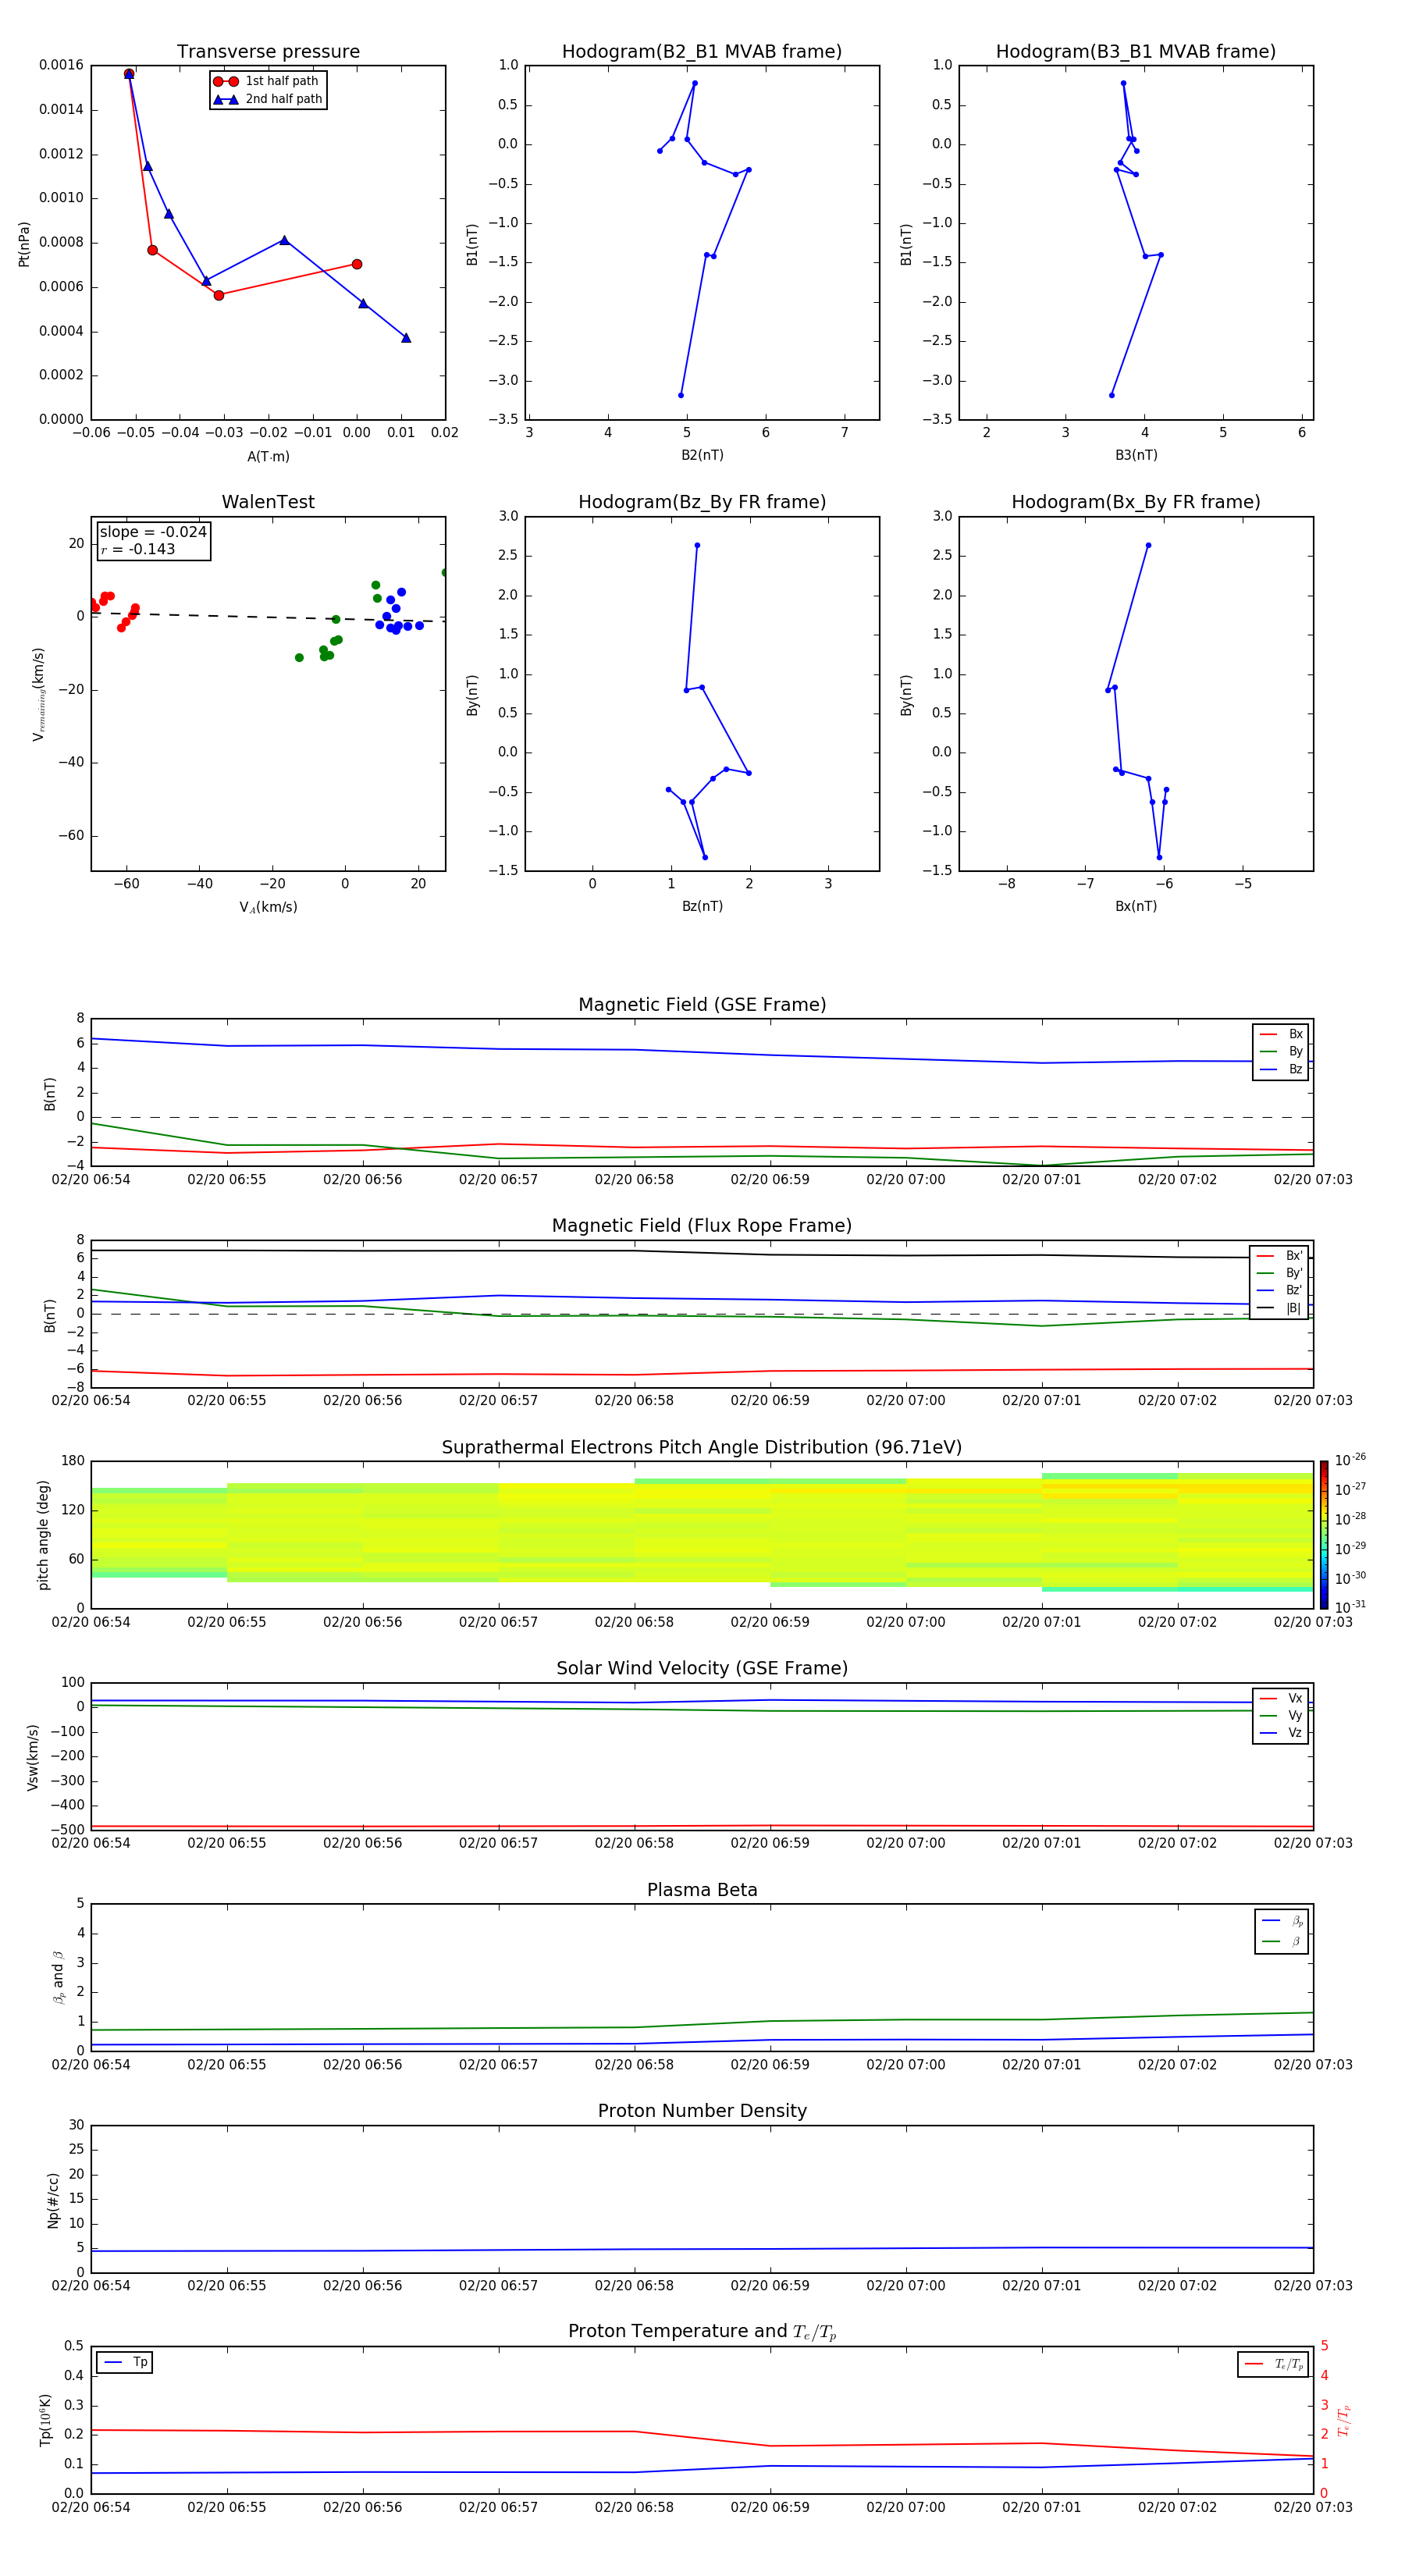Click the 'Vy' legend entry in velocity plot
The image size is (1405, 2576).
(1282, 1716)
